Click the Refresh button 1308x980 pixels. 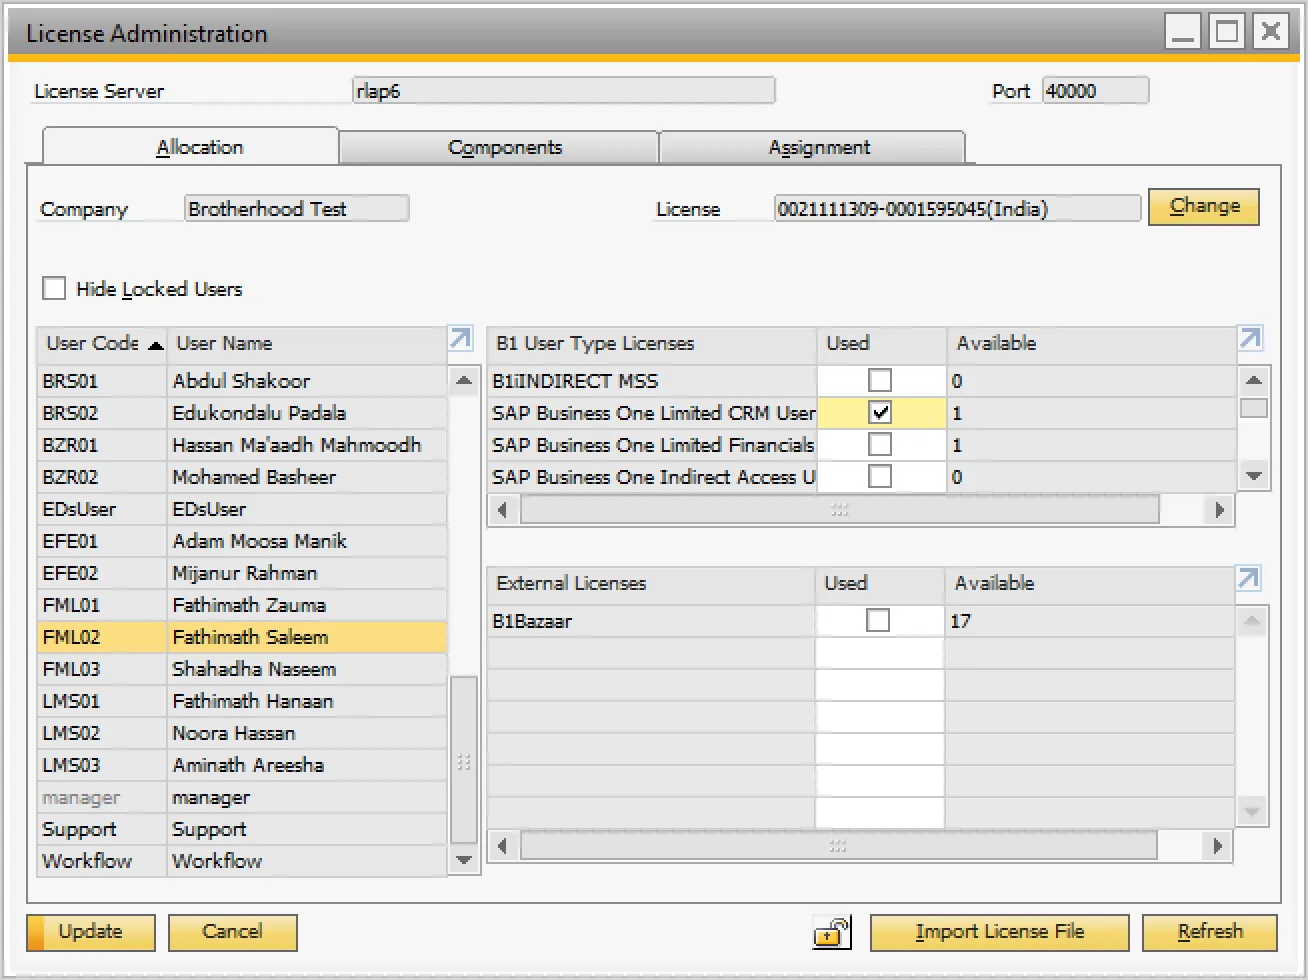click(1210, 933)
